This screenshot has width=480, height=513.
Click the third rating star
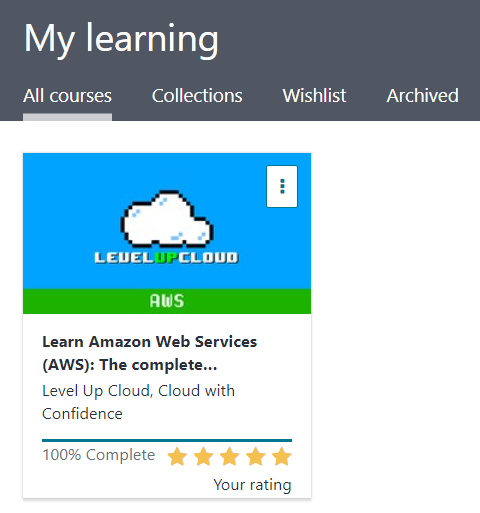pyautogui.click(x=229, y=456)
